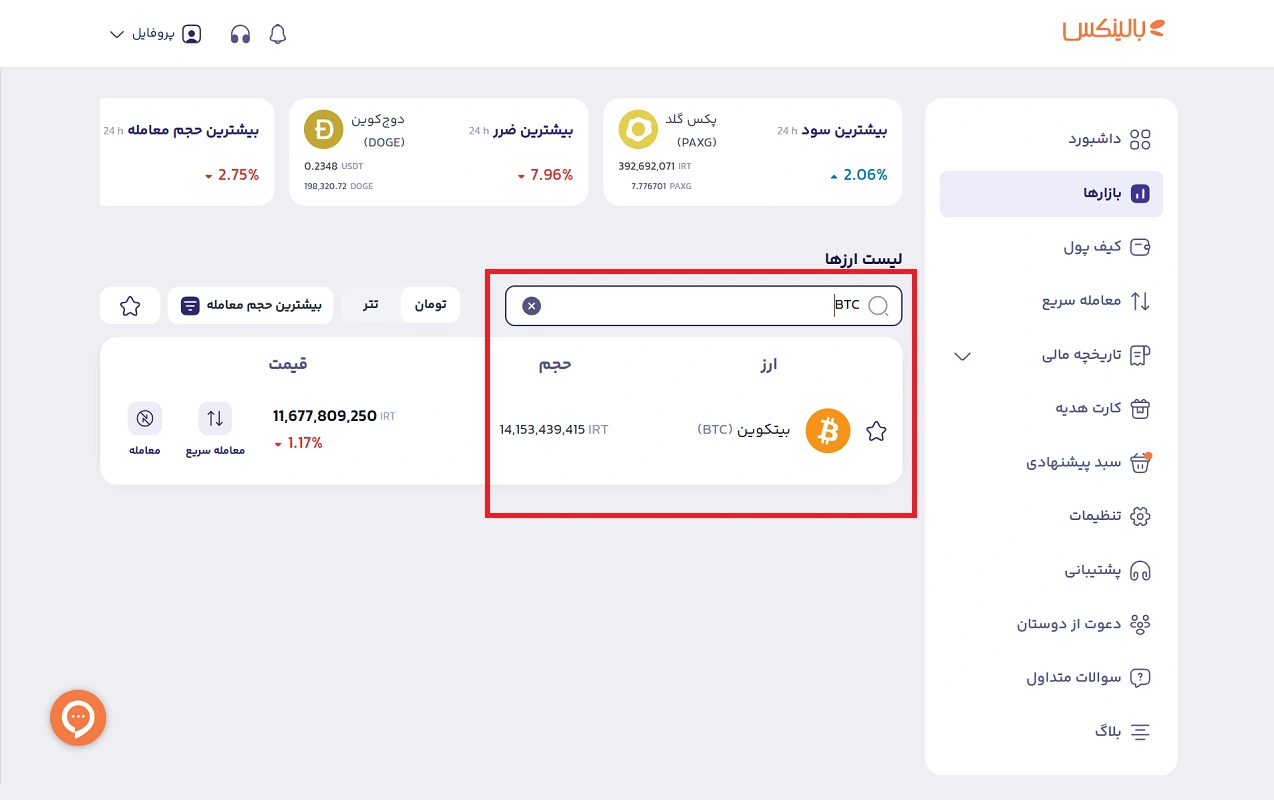Click the 198,320.72 DOGE amount

(x=338, y=186)
